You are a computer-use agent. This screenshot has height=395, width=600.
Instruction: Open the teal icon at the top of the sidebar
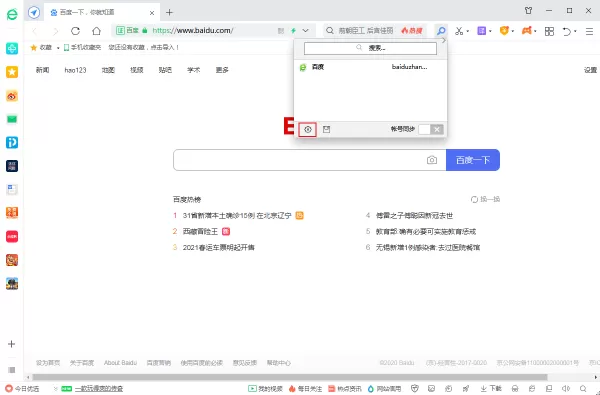[12, 48]
